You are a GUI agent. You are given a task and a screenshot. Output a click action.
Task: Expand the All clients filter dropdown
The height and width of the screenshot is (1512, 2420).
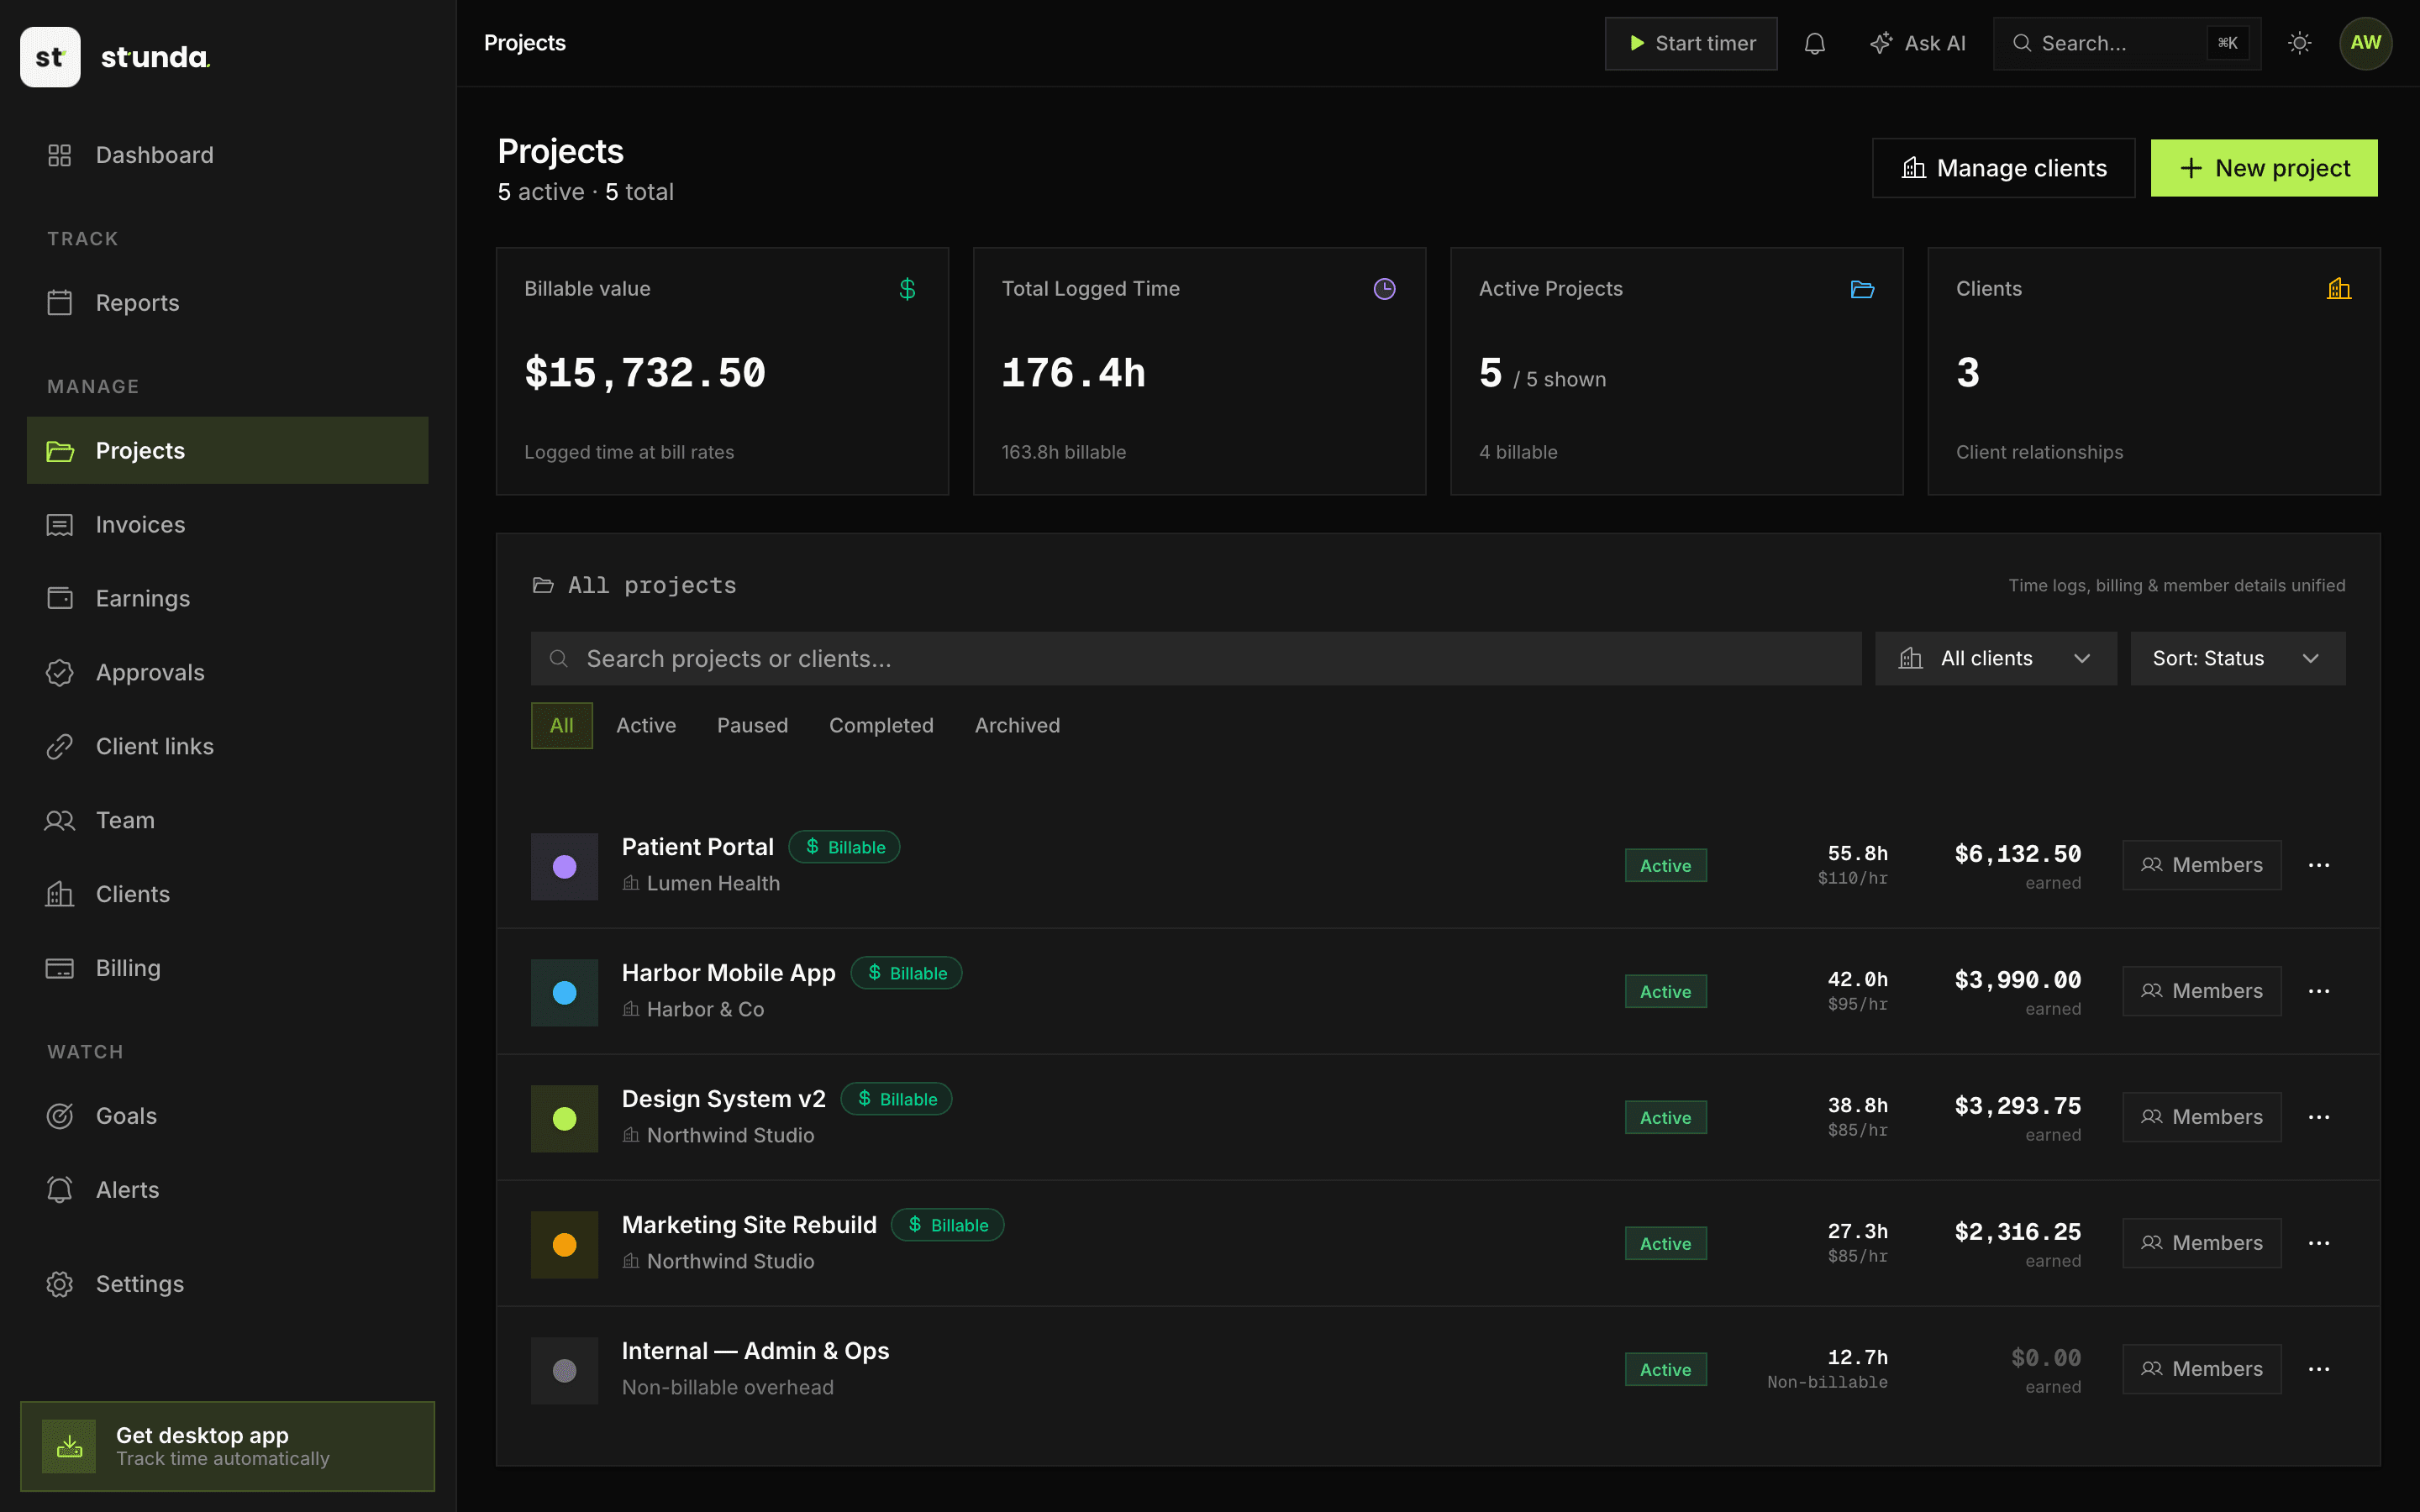[x=1995, y=658]
